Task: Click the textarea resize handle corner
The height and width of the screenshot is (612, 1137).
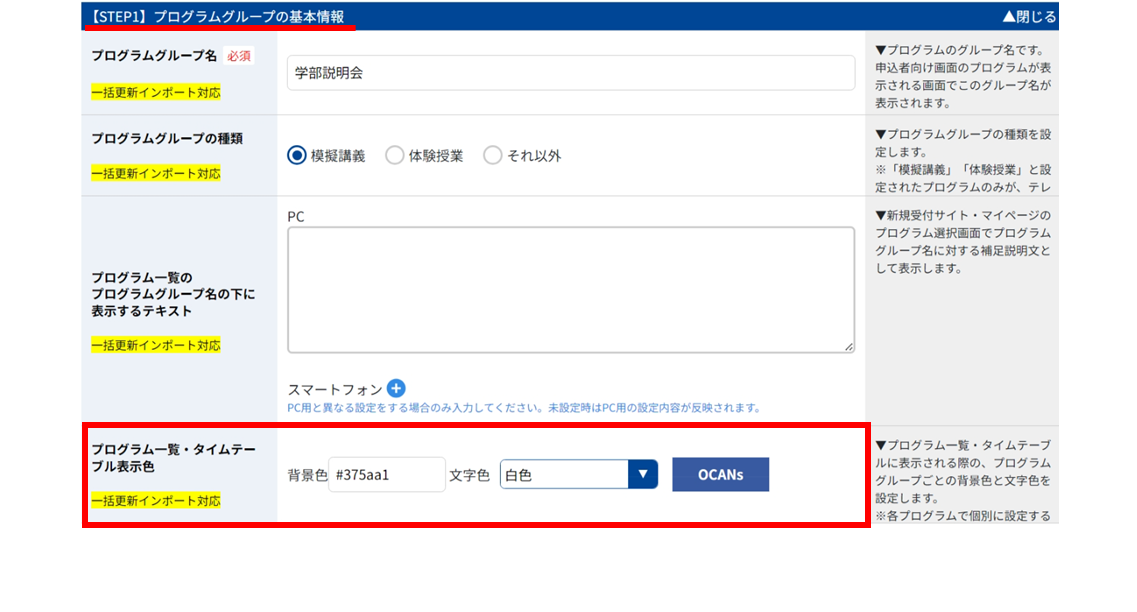Action: (x=848, y=347)
